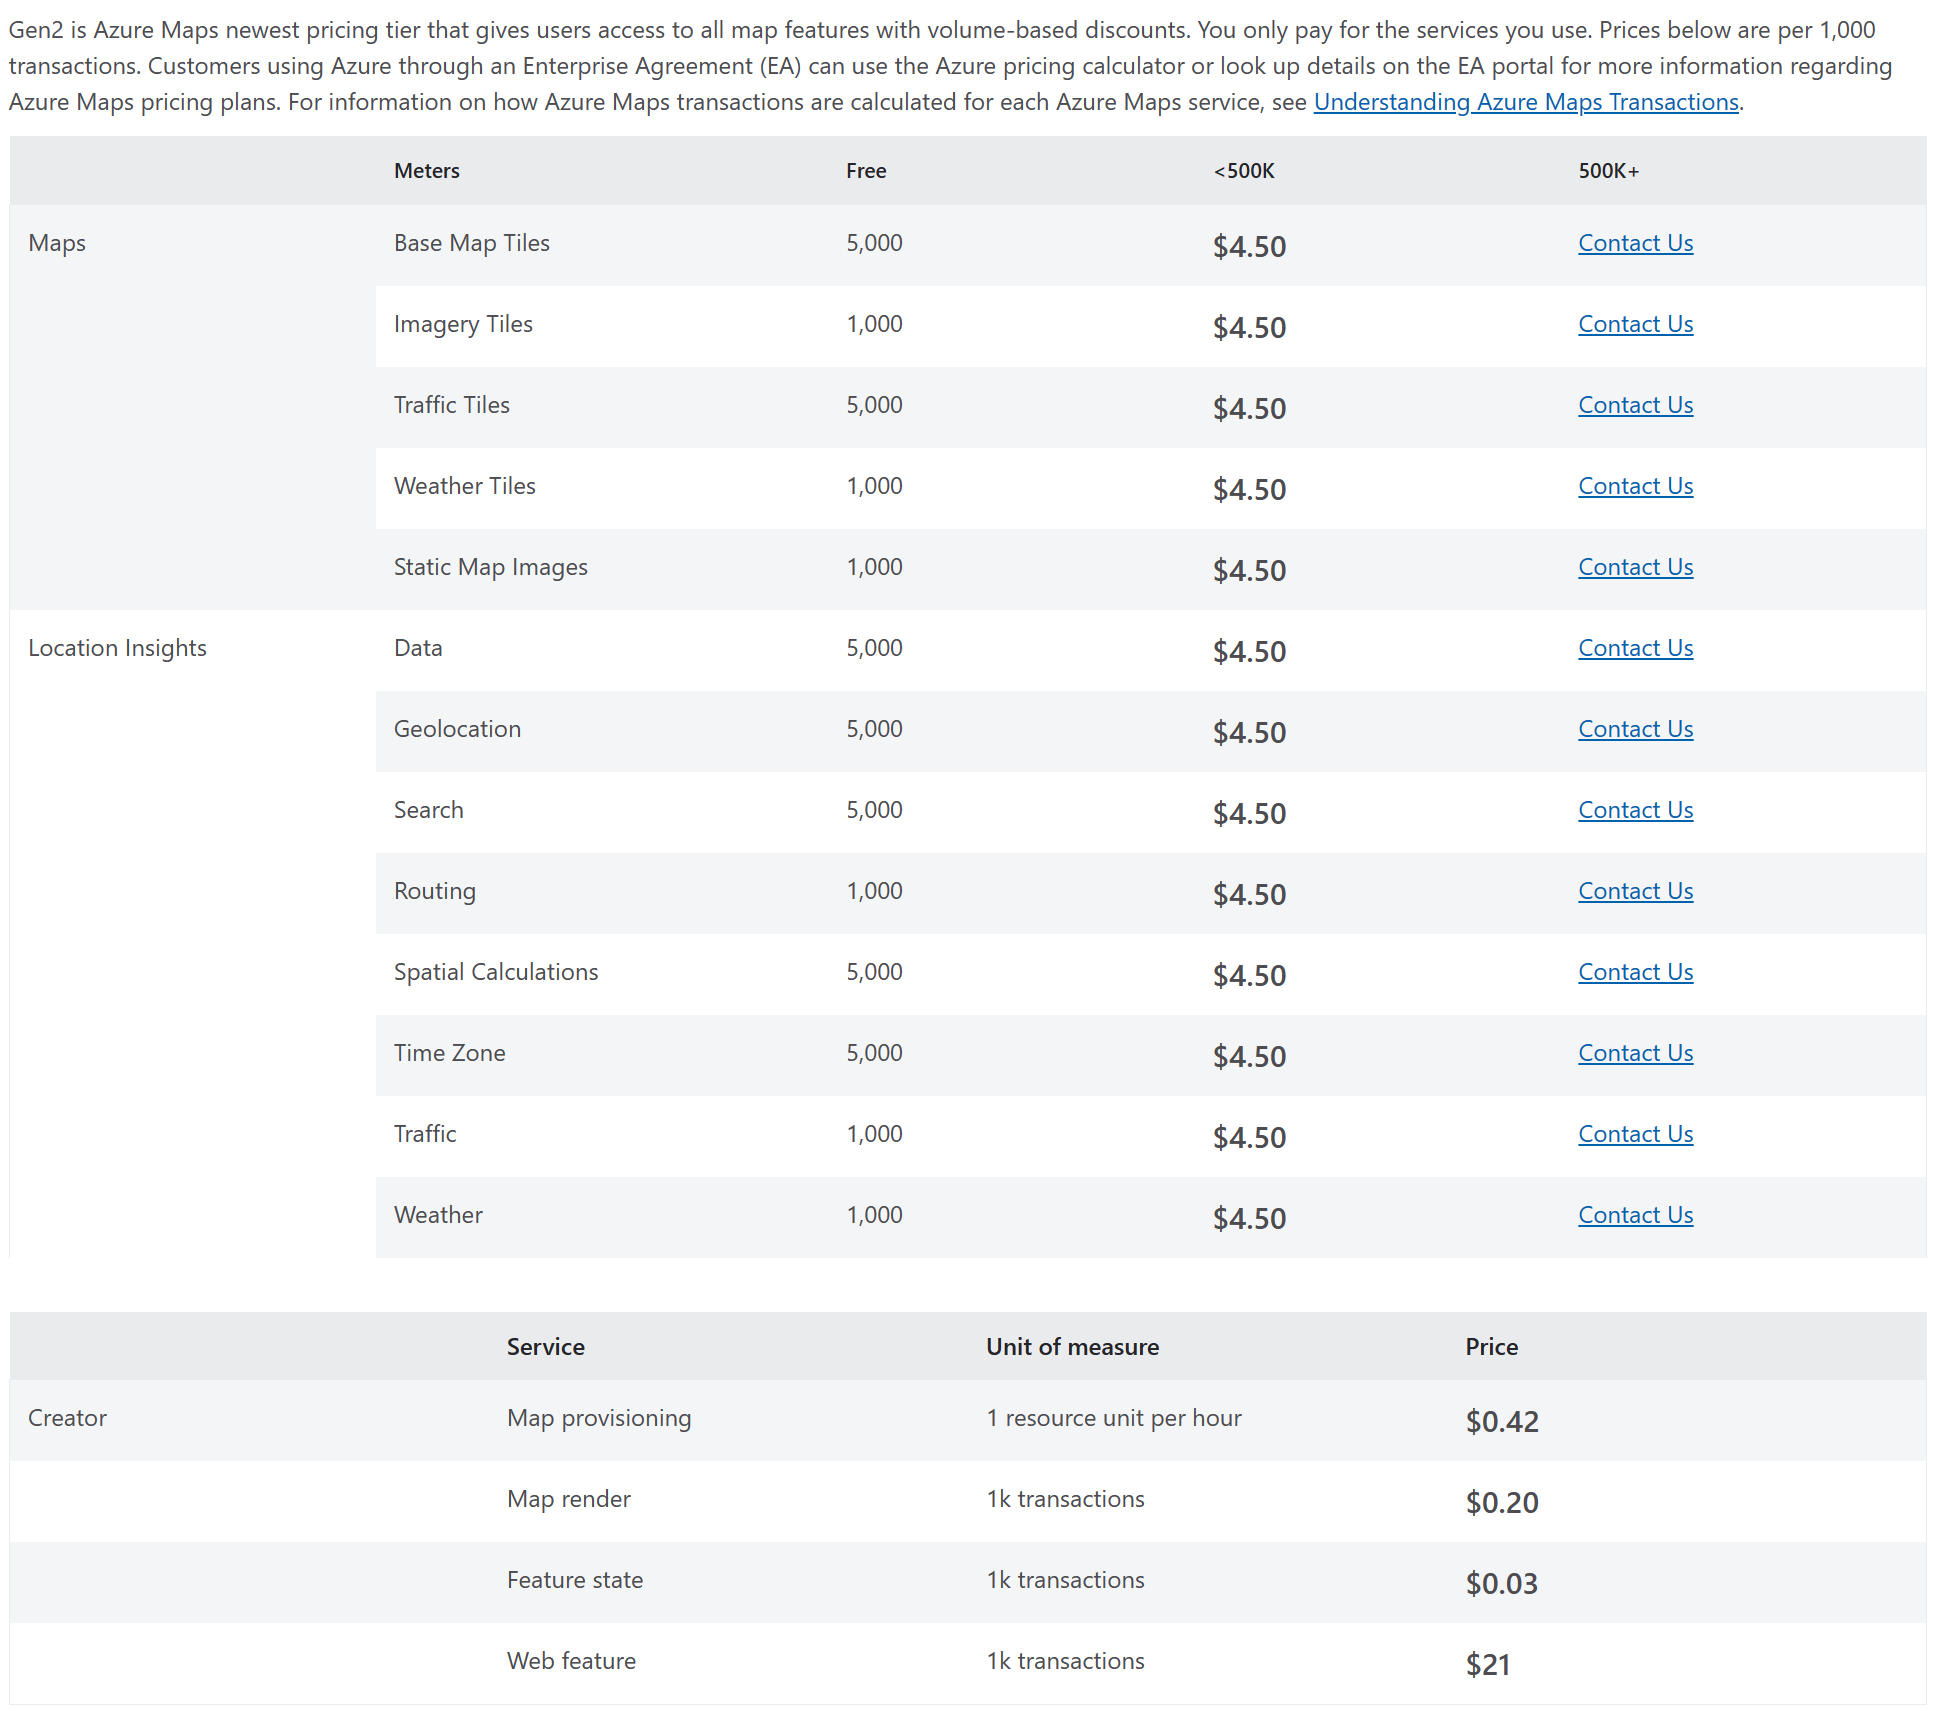Click the "$0.42" Map provisioning price

(1502, 1421)
